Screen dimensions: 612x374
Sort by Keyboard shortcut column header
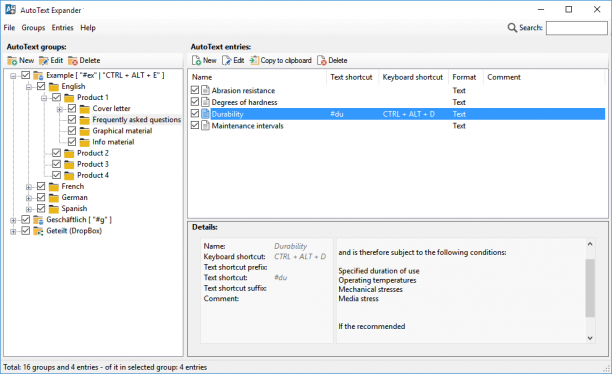pyautogui.click(x=414, y=77)
